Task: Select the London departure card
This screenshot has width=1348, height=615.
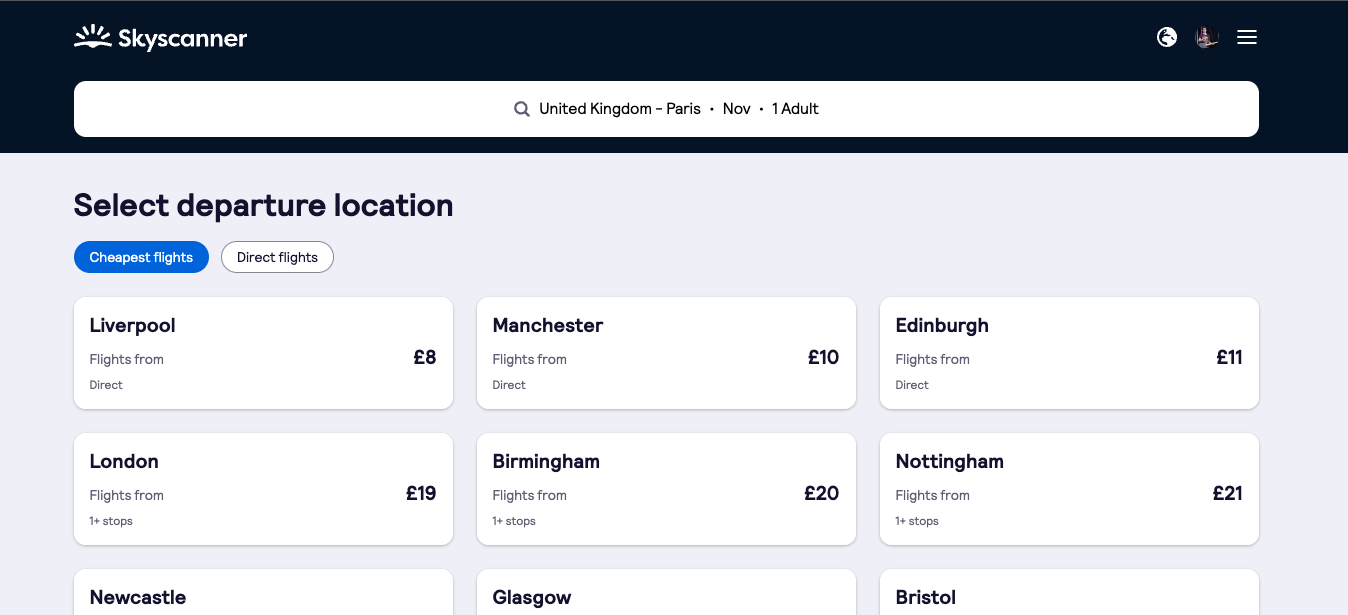Action: (x=263, y=489)
